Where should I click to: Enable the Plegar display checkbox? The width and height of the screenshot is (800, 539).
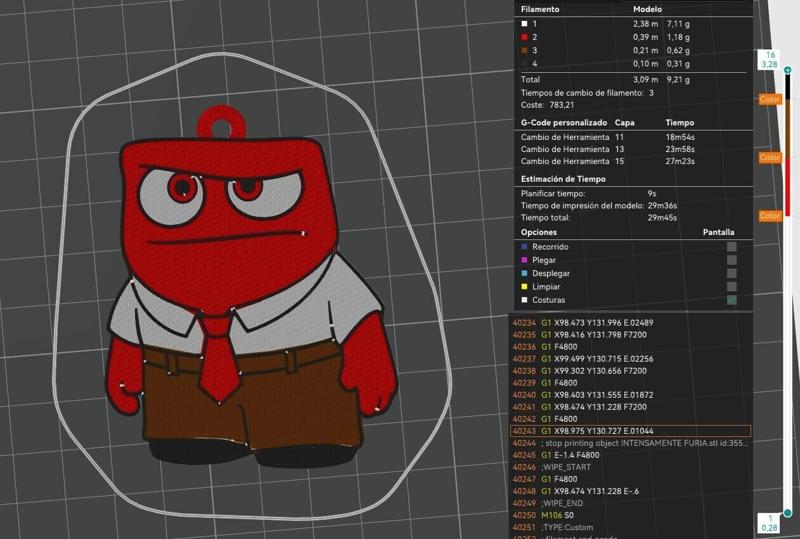(732, 260)
